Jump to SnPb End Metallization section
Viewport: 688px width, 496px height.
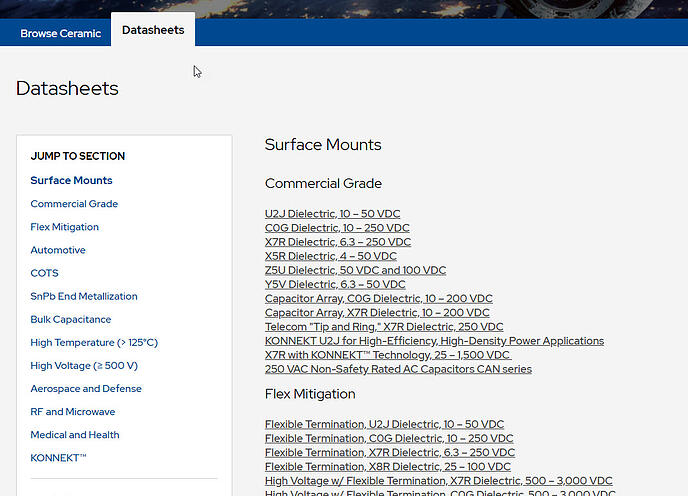pos(84,296)
